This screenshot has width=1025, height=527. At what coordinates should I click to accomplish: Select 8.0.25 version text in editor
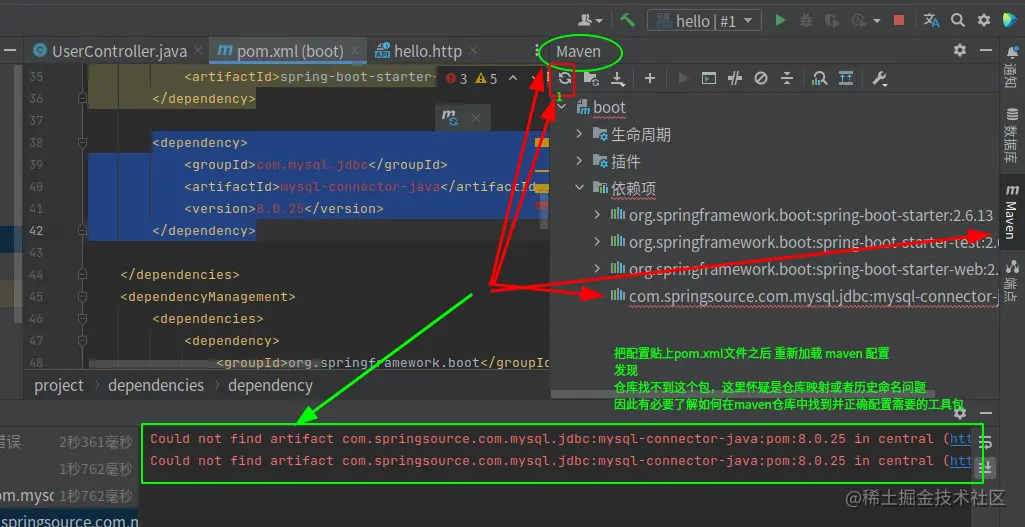click(x=280, y=209)
